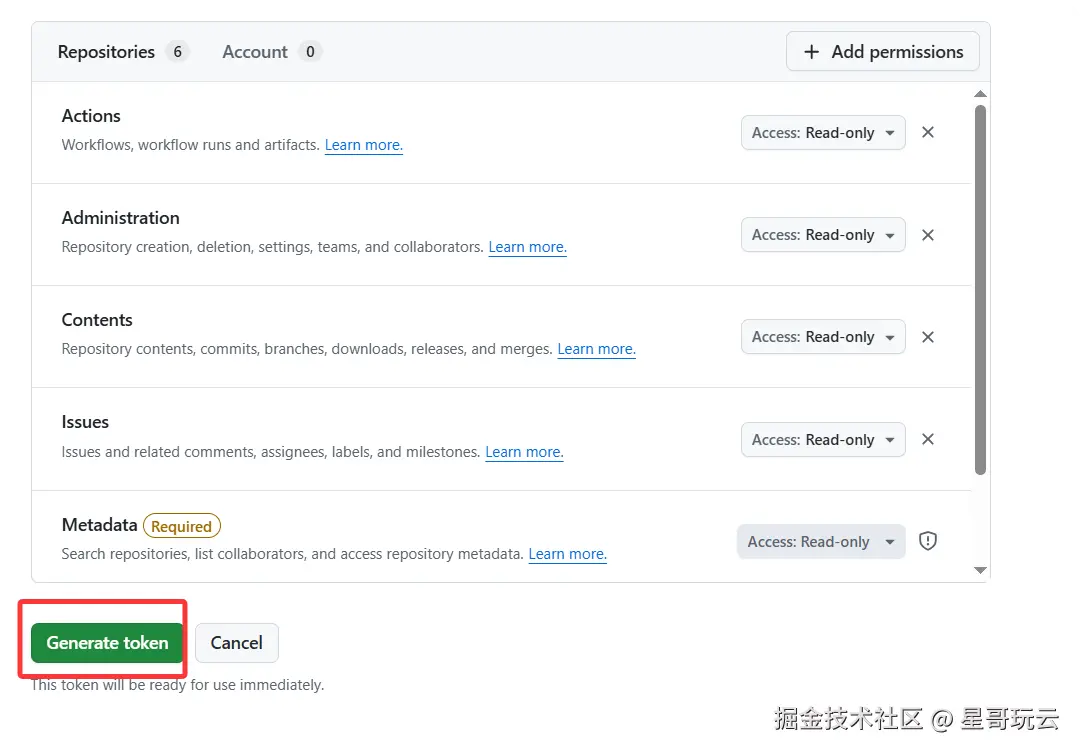Click the Issues permission heading
Viewport: 1081px width, 754px height.
(x=85, y=422)
